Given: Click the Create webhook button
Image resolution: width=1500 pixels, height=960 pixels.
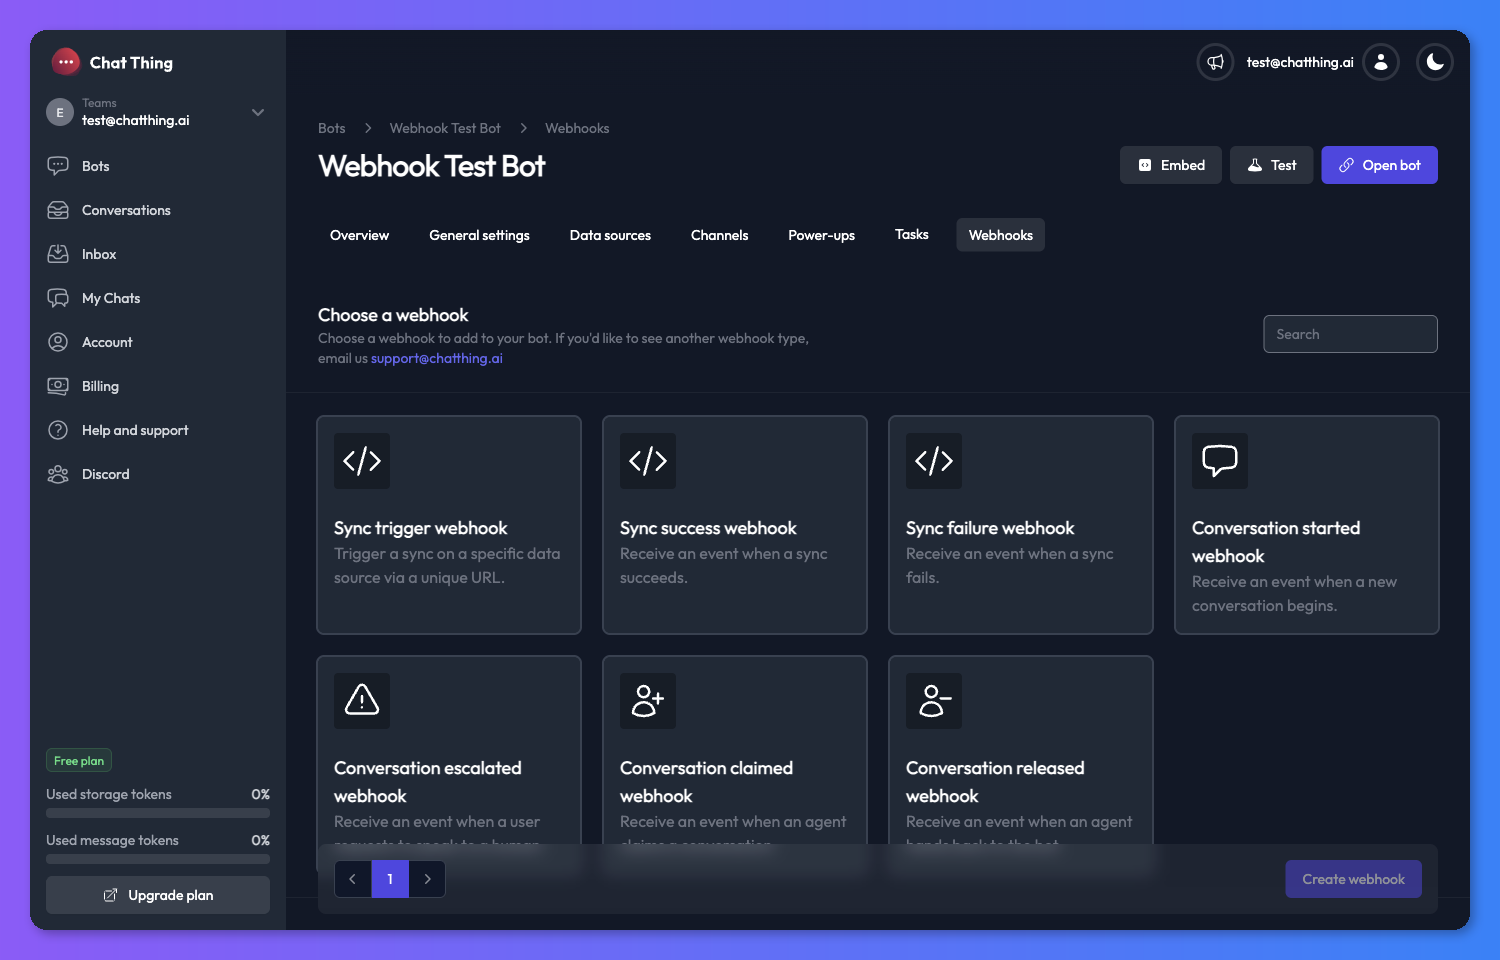Looking at the screenshot, I should click(1353, 879).
